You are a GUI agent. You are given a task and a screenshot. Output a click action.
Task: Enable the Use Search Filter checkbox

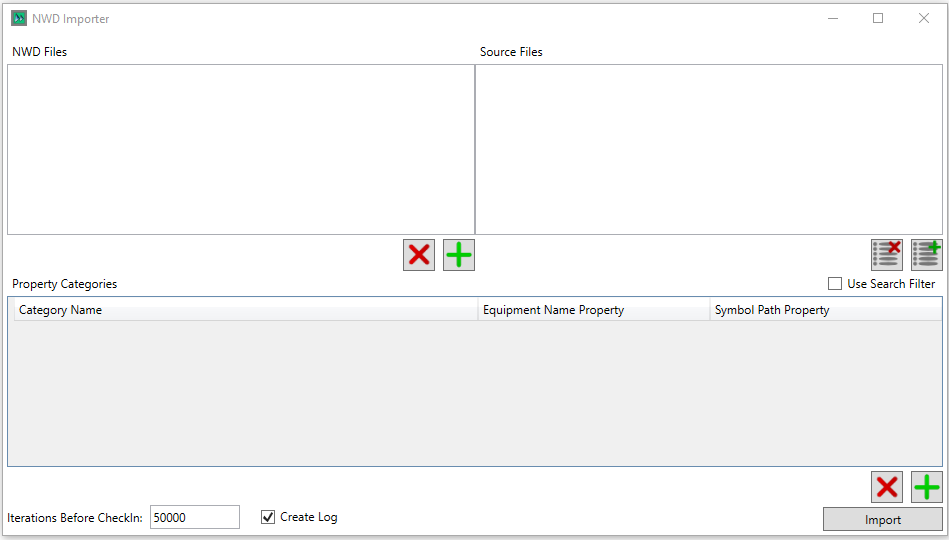point(835,284)
